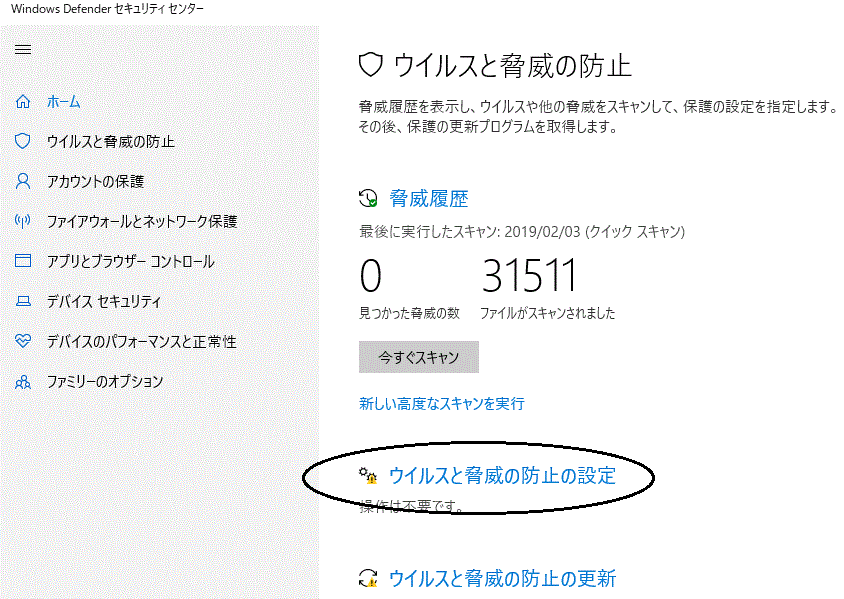Click the heart icon for デバイスのパフォーマンス
This screenshot has height=599, width=844.
pyautogui.click(x=23, y=341)
